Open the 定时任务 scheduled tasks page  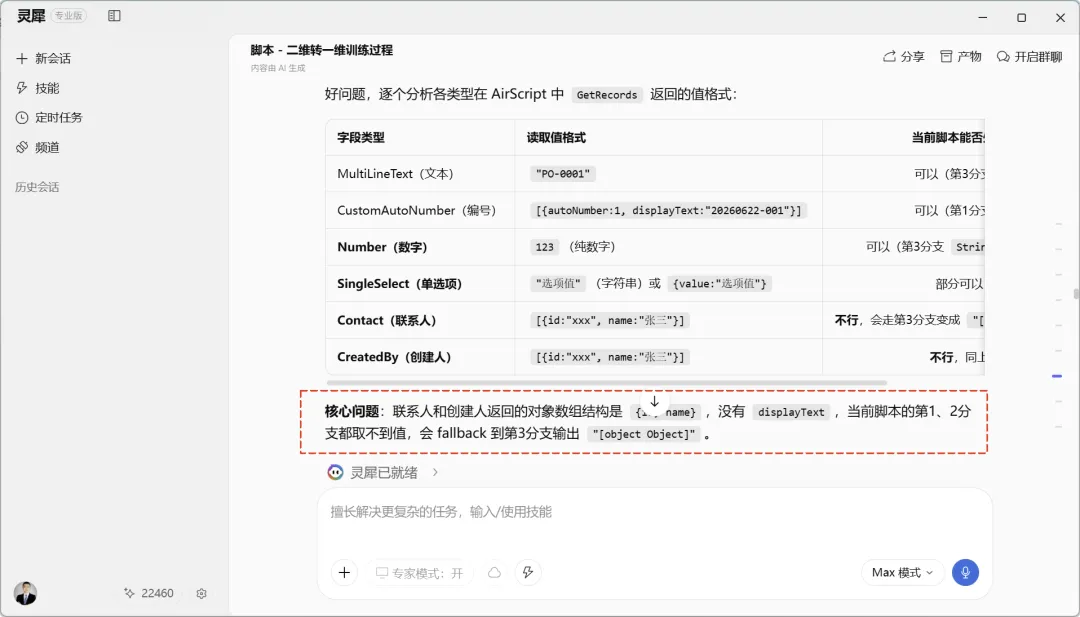click(x=49, y=118)
